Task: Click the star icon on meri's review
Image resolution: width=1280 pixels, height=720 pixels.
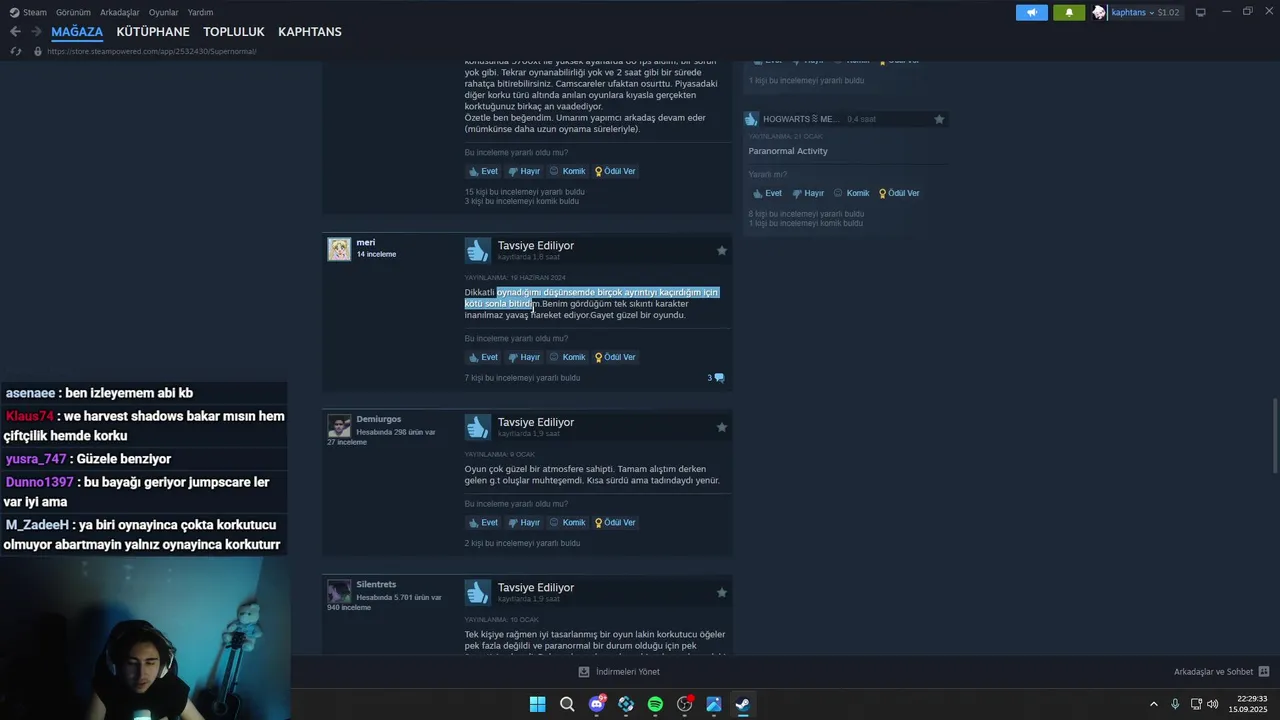Action: pyautogui.click(x=722, y=251)
